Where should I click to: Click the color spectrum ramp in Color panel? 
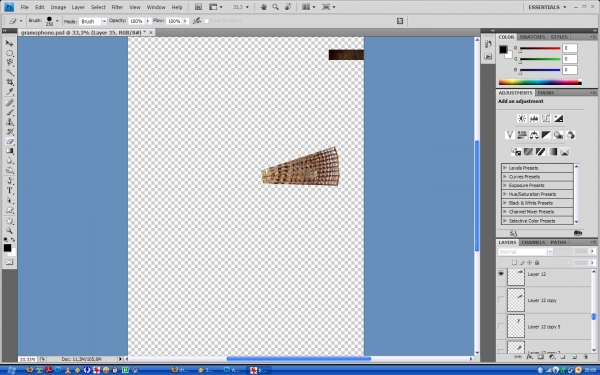pos(540,82)
